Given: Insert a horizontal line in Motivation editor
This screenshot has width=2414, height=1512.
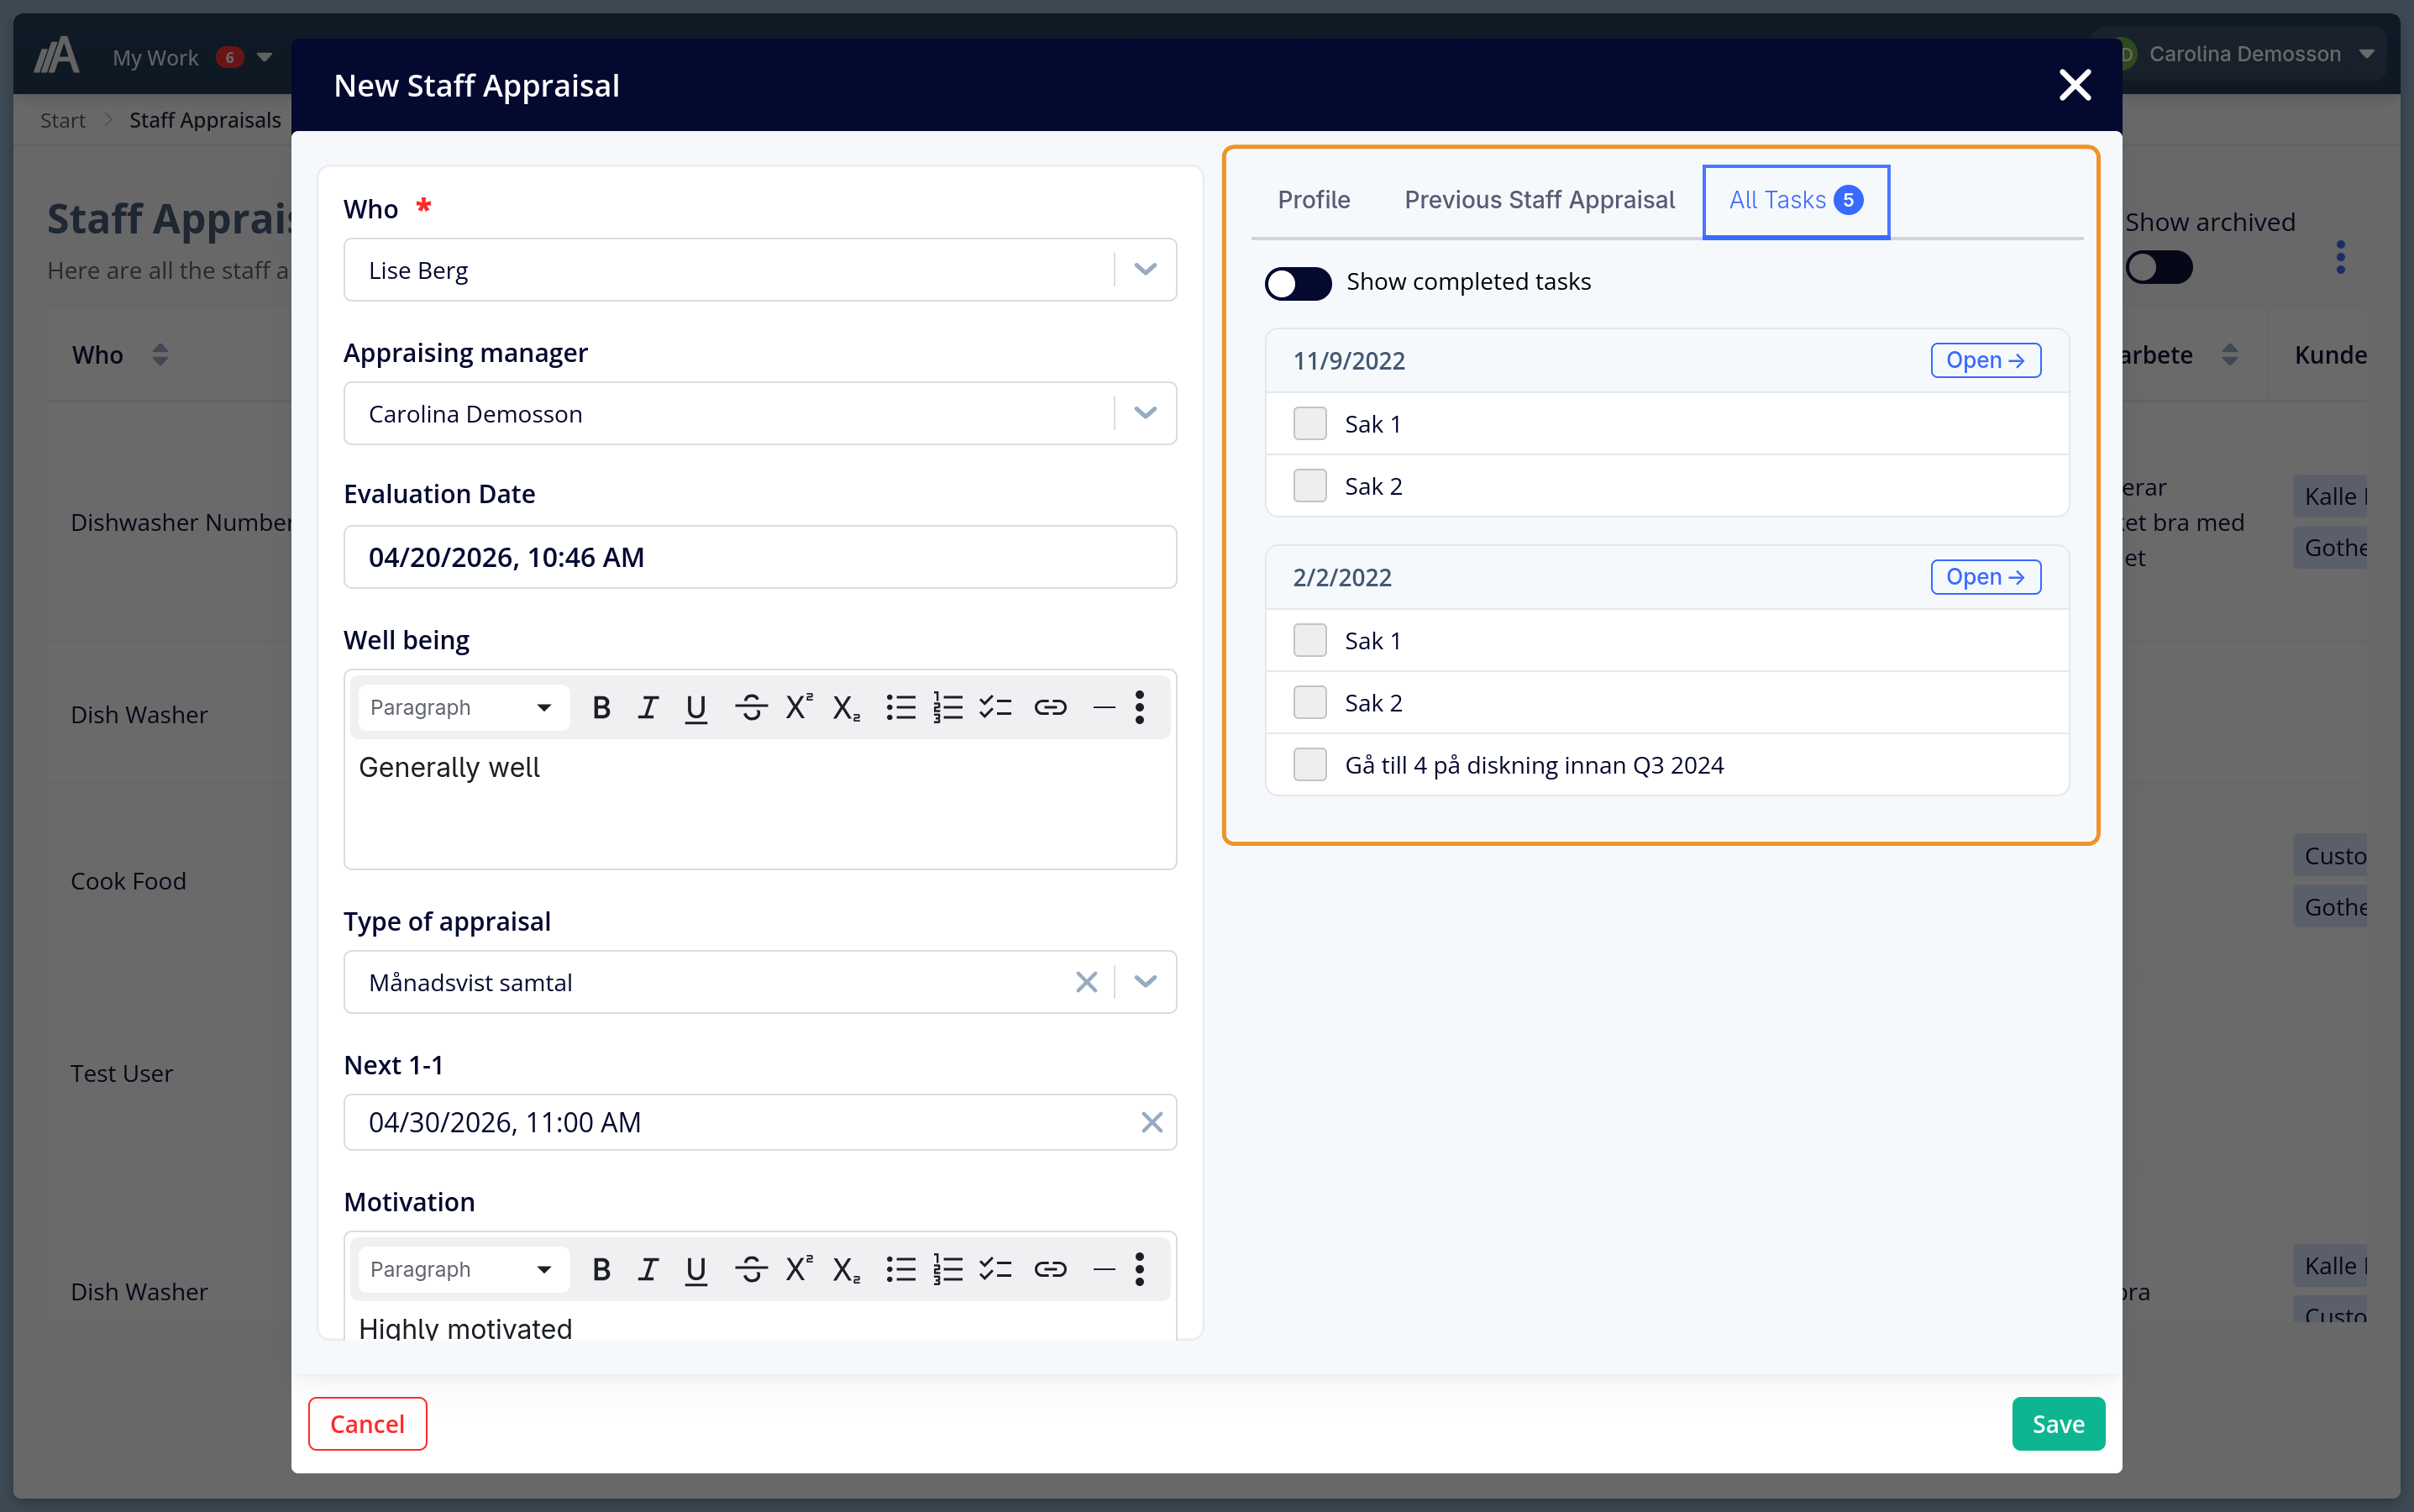Looking at the screenshot, I should pos(1102,1269).
